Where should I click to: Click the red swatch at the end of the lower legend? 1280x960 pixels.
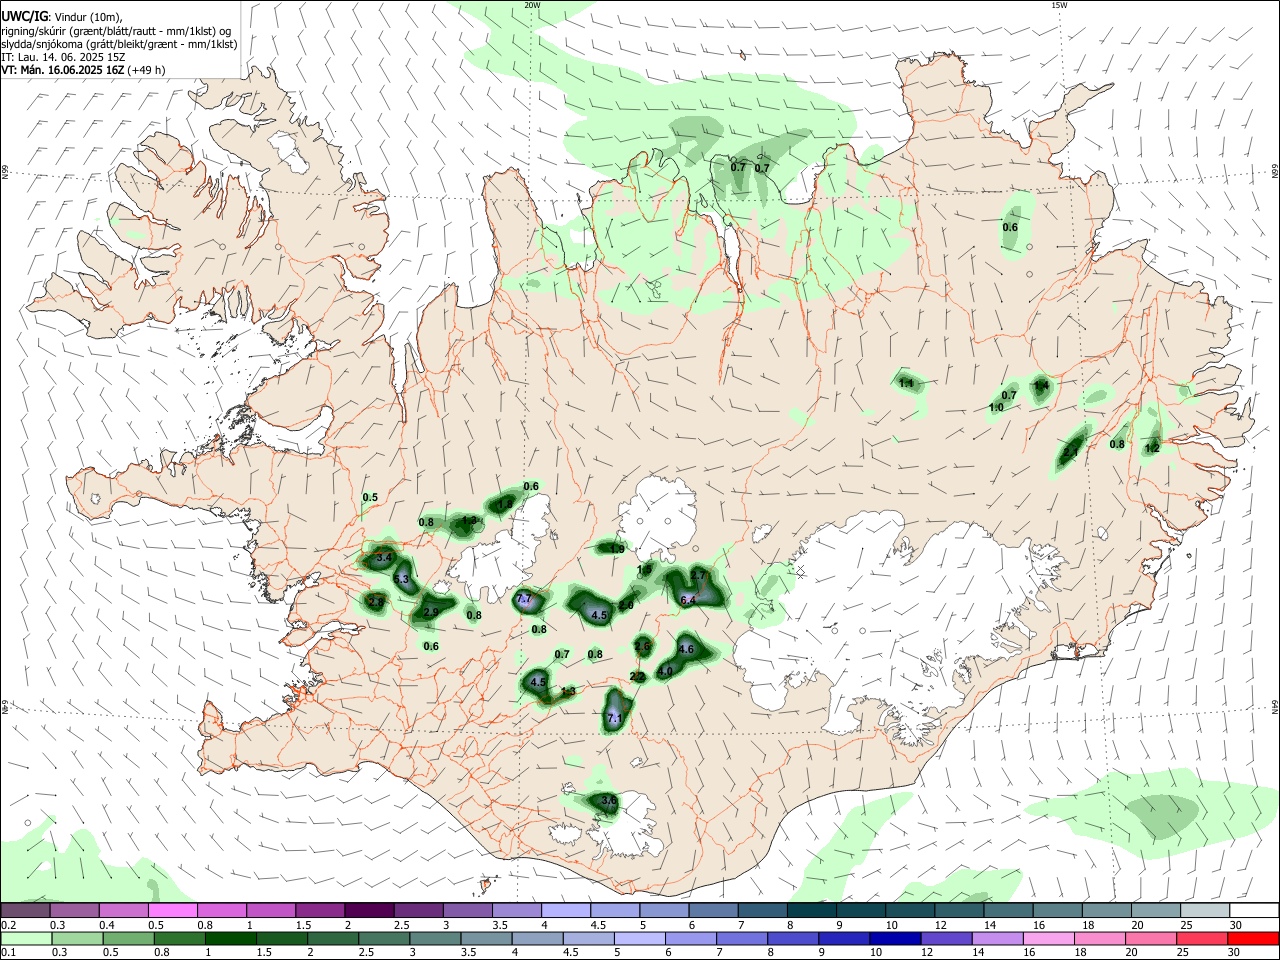(x=1254, y=938)
